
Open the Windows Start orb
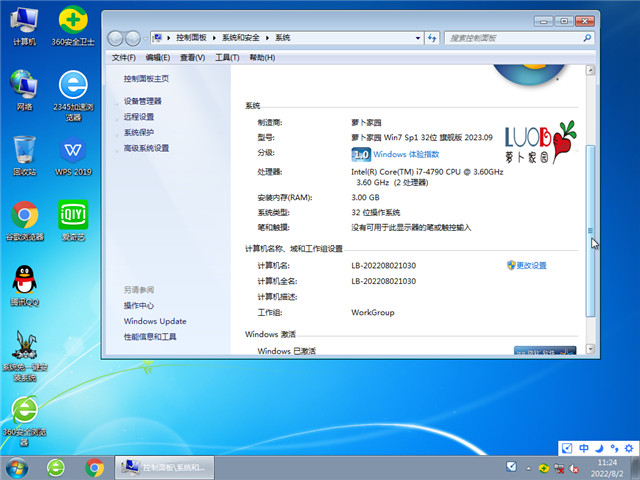coord(17,468)
